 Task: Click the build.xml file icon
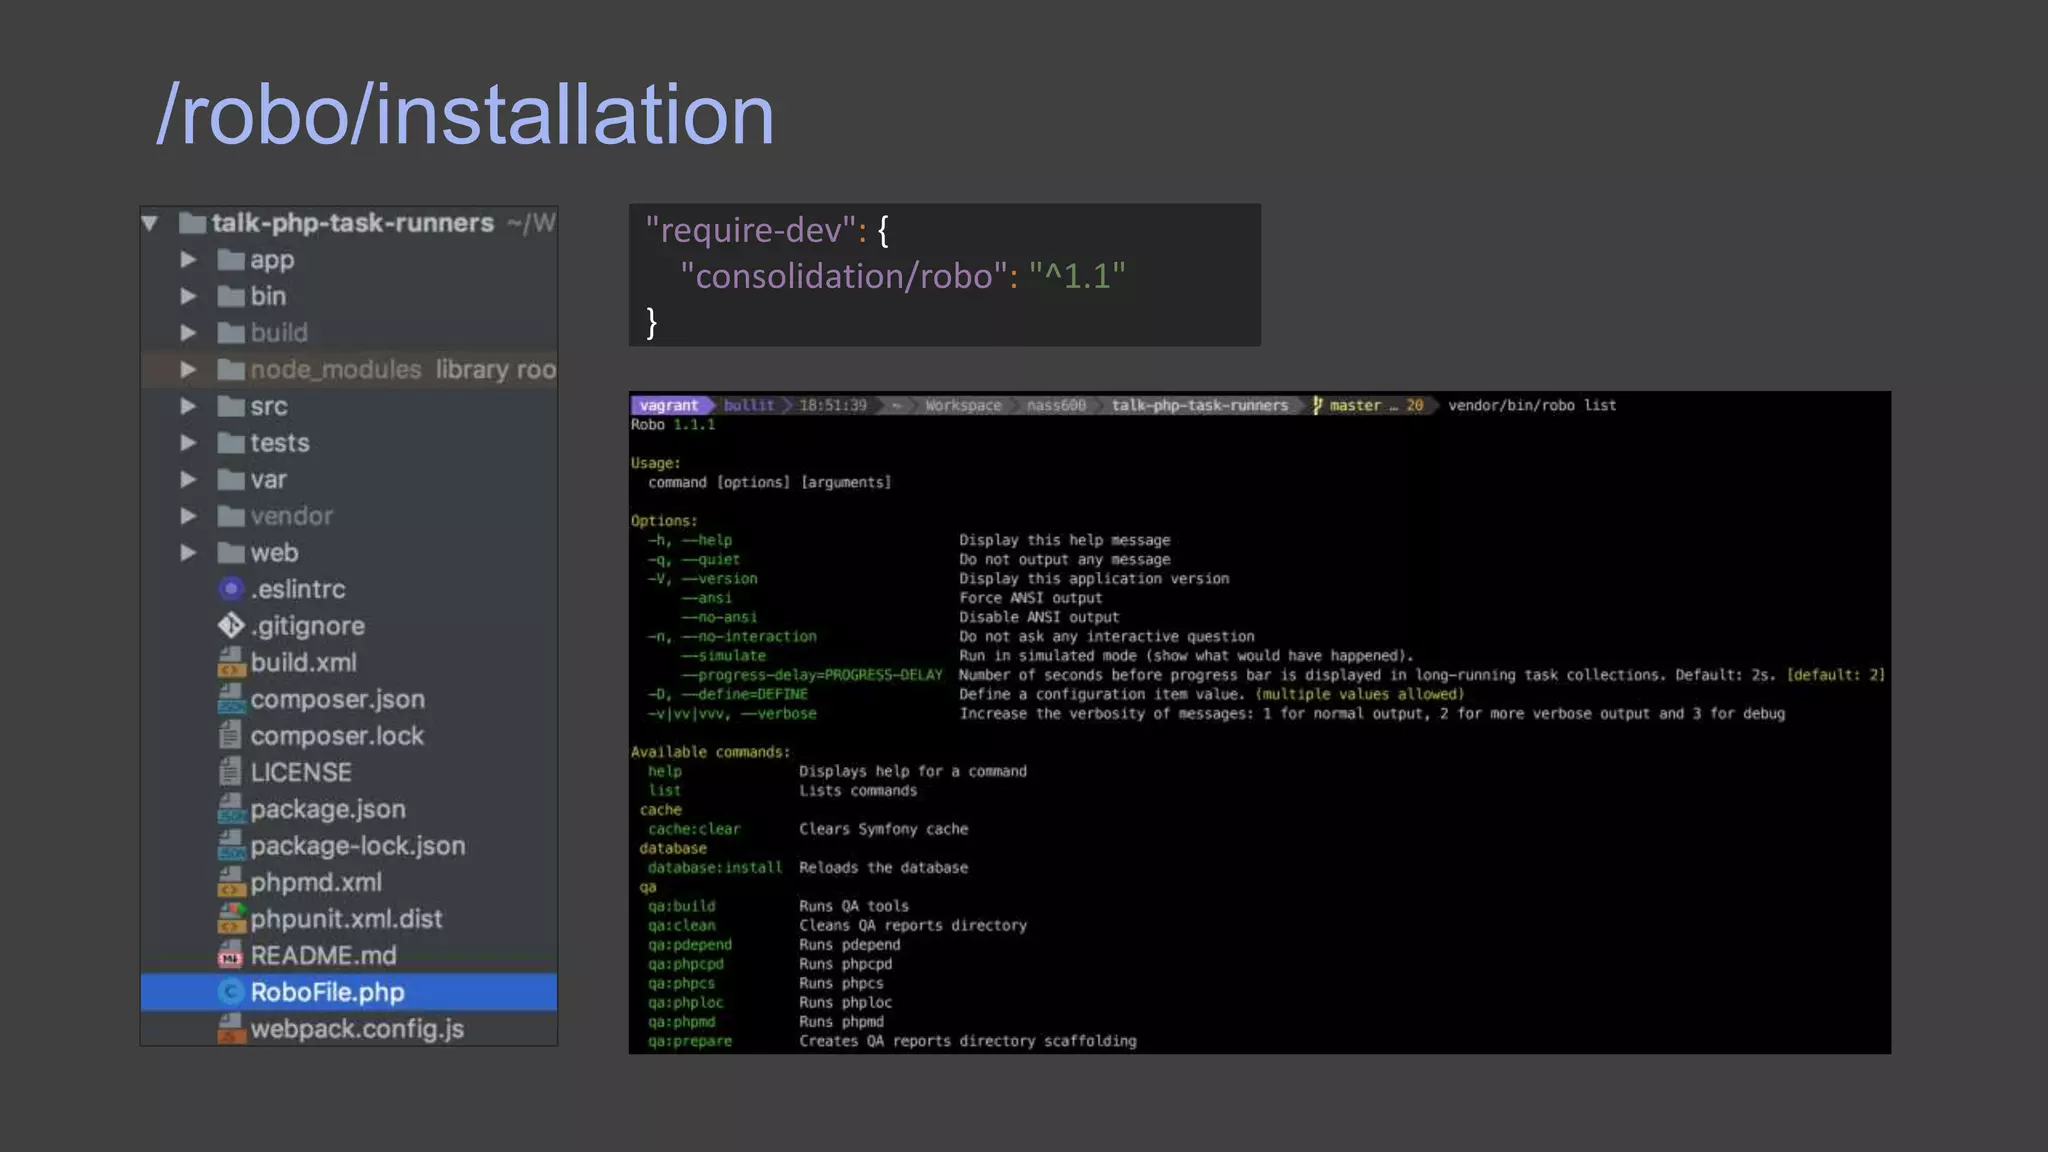click(231, 662)
